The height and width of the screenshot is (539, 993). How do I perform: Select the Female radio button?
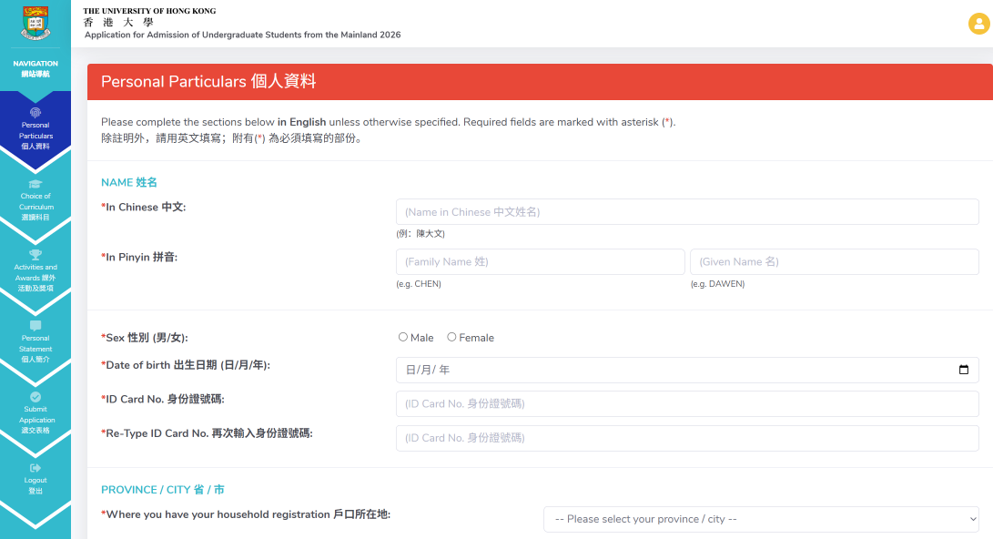pyautogui.click(x=452, y=337)
